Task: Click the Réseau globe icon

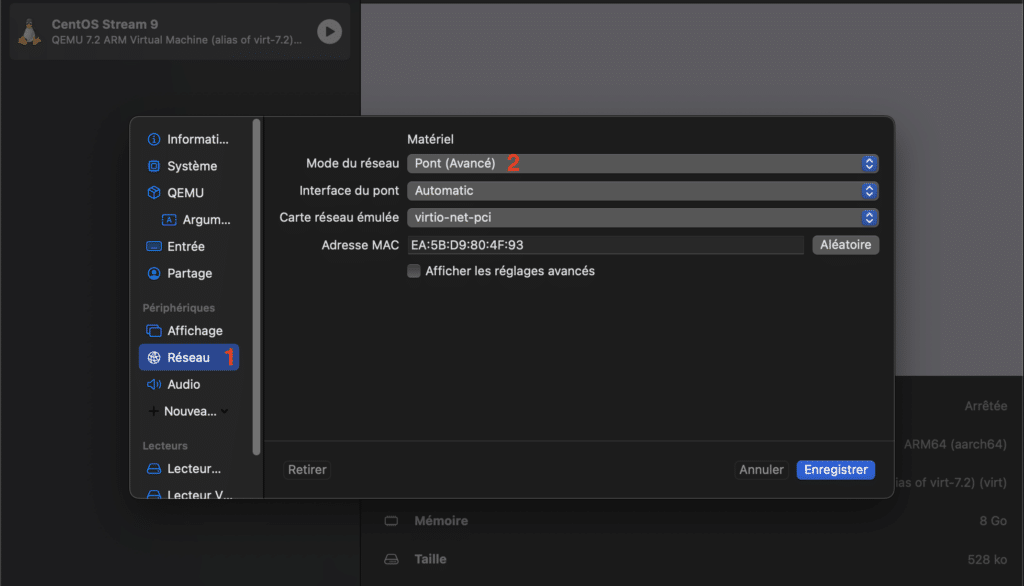Action: (x=153, y=357)
